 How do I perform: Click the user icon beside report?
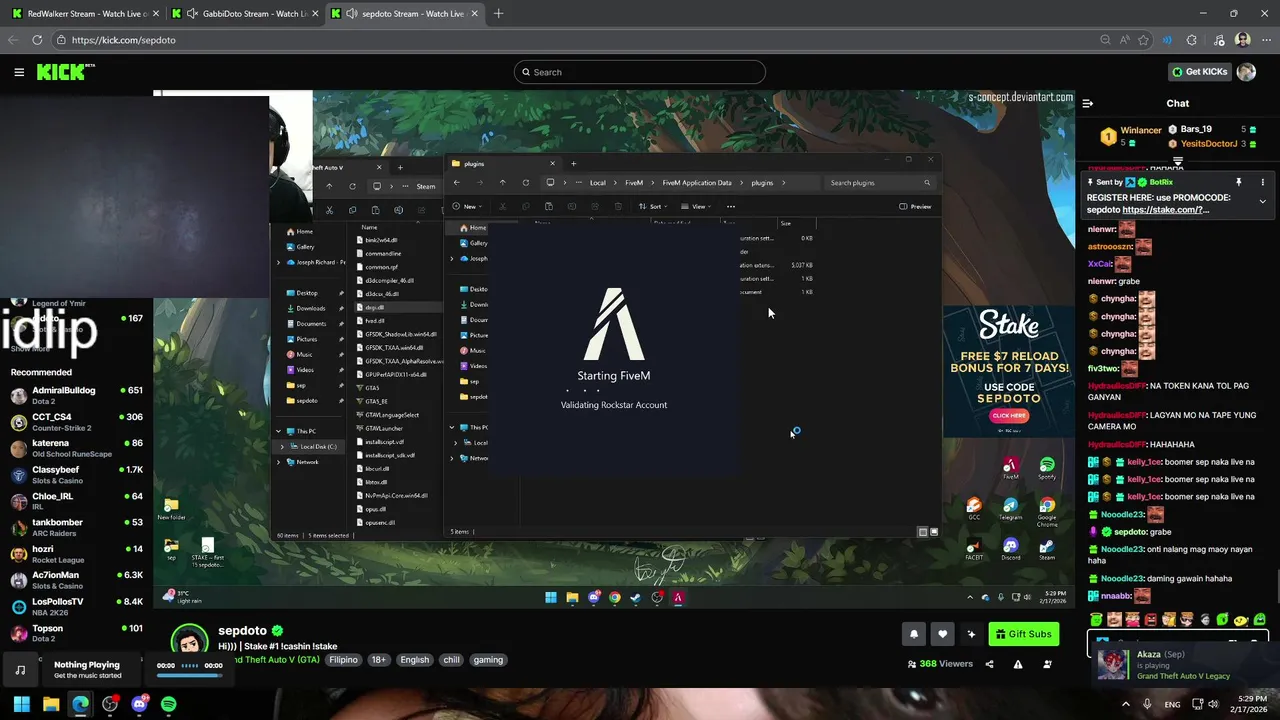click(x=1047, y=664)
